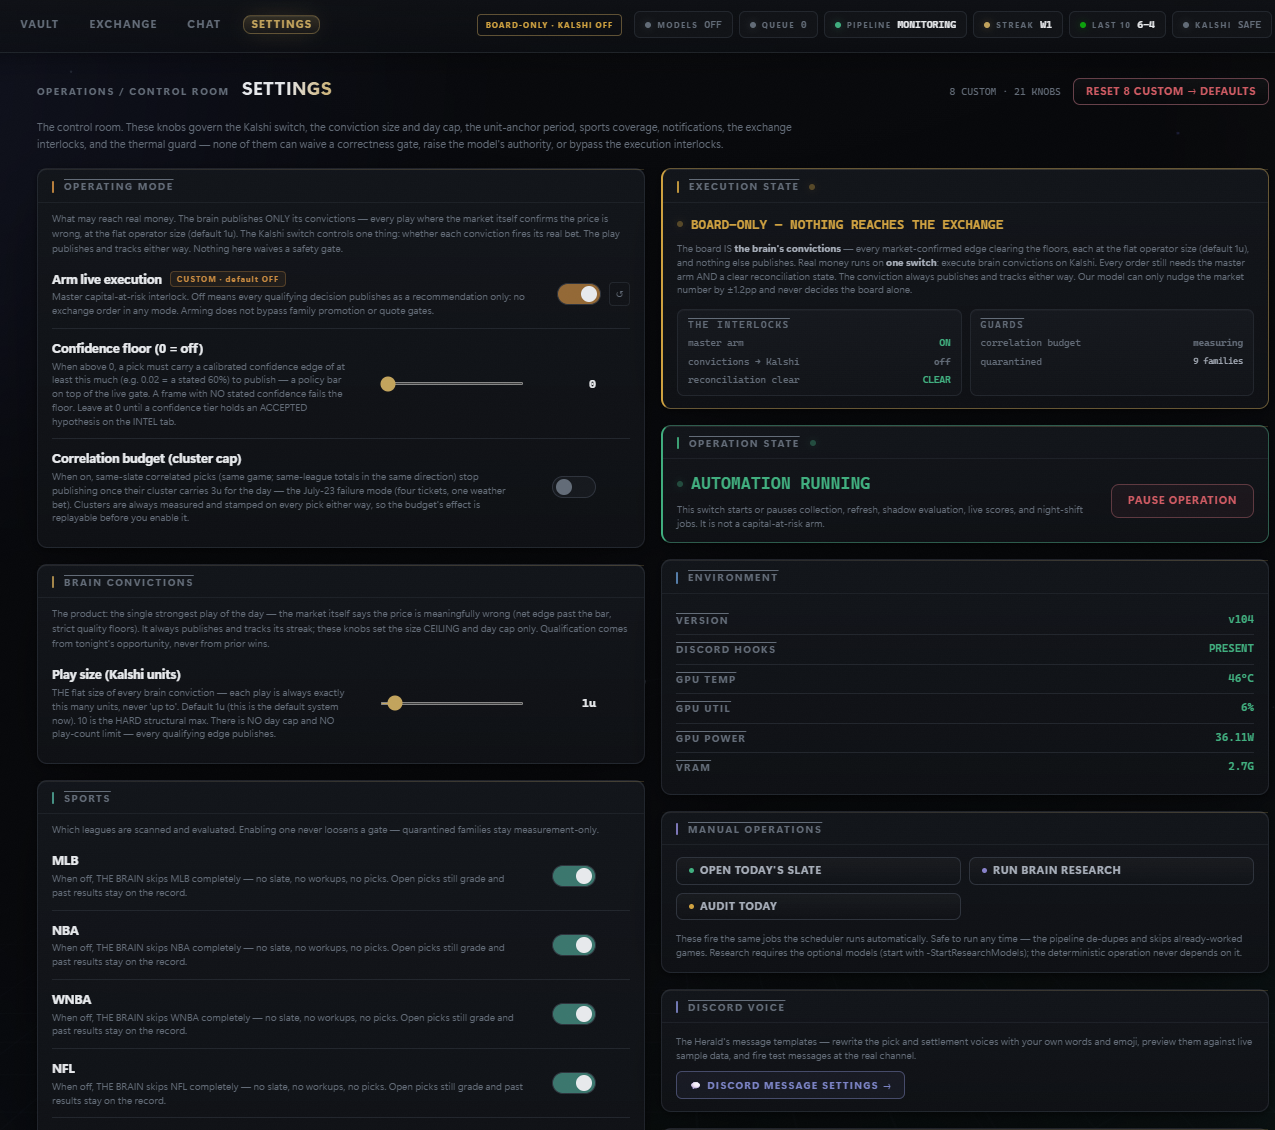Screen dimensions: 1275x1130
Task: Open the EXCHANGE tab
Action: tap(123, 24)
